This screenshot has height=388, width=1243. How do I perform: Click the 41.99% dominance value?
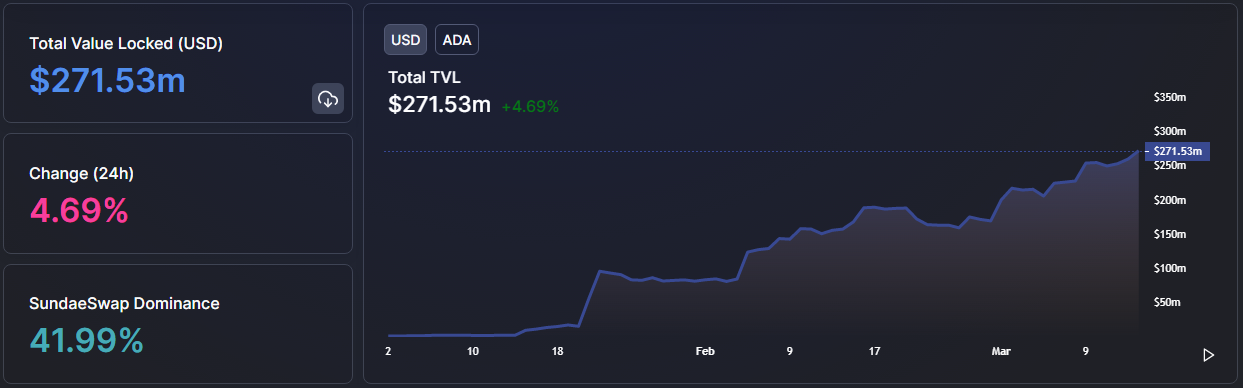point(87,340)
